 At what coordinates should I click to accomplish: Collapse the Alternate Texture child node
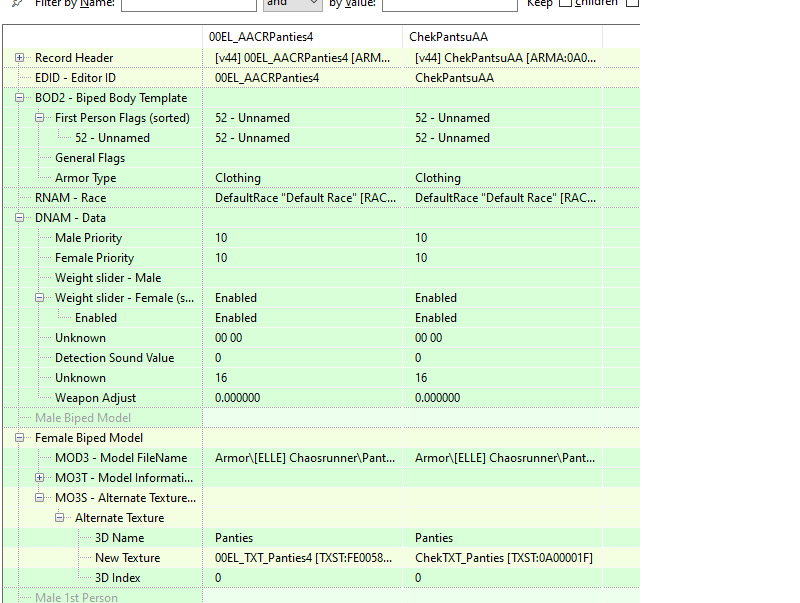pyautogui.click(x=60, y=518)
